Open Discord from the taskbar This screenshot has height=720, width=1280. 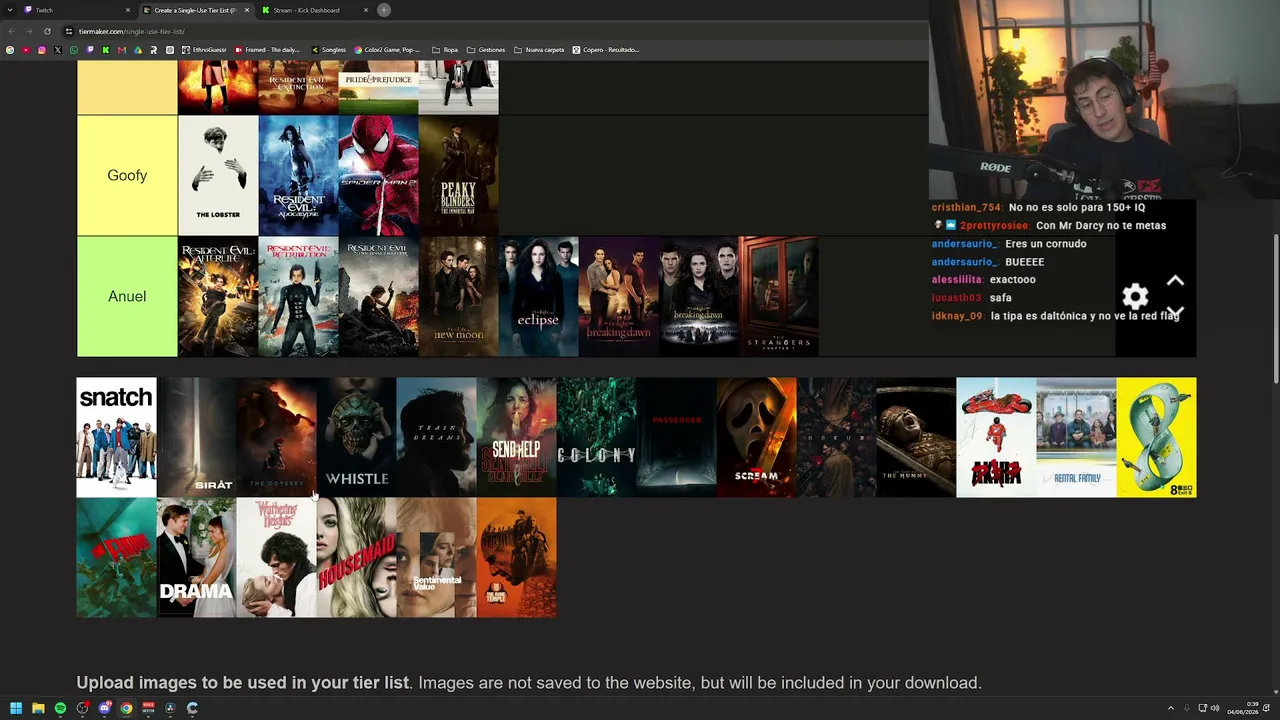pos(104,708)
